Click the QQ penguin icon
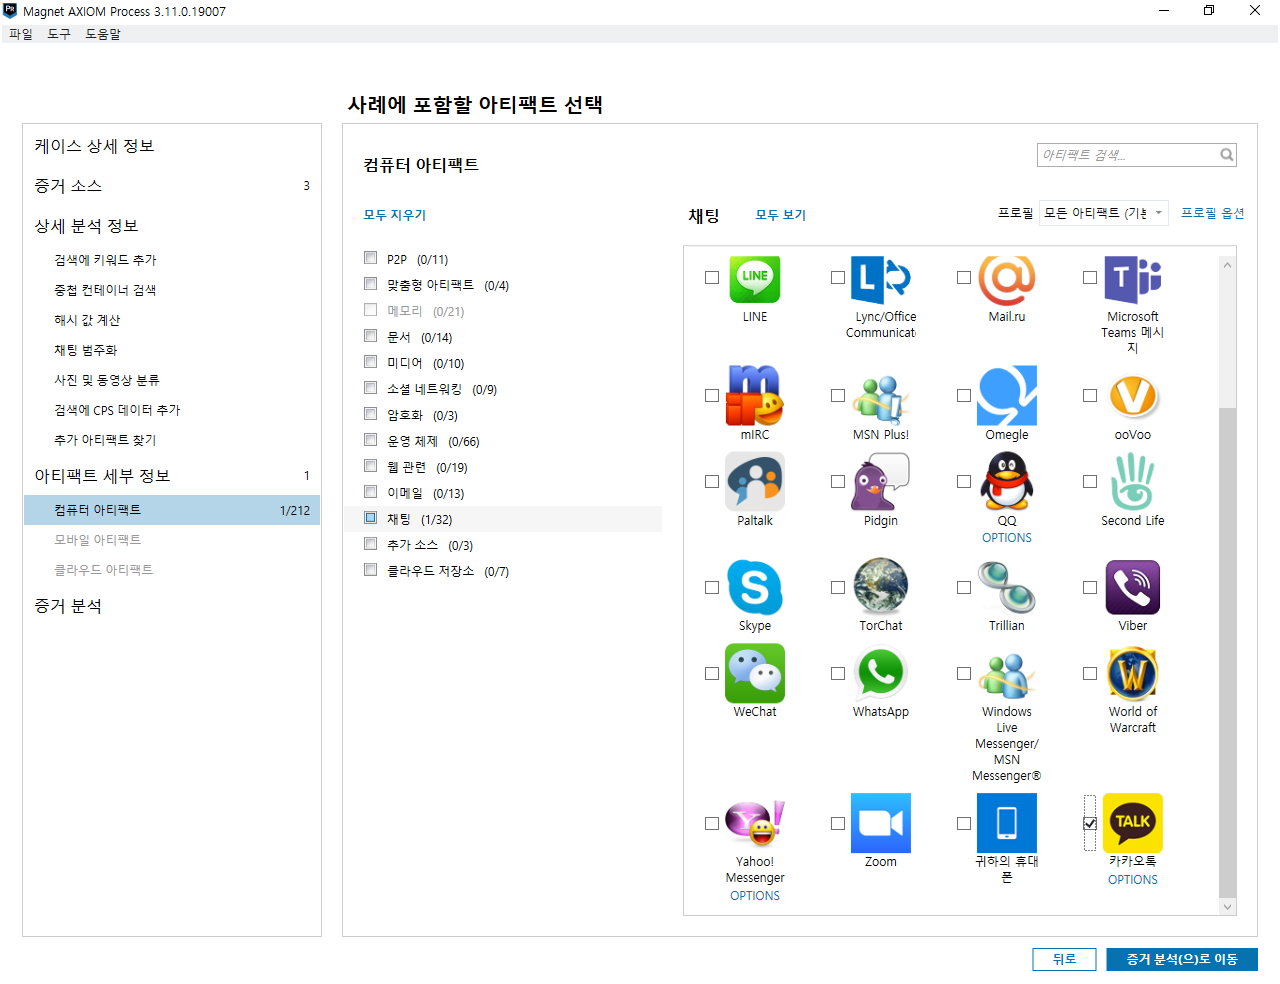This screenshot has width=1280, height=984. click(x=1007, y=481)
